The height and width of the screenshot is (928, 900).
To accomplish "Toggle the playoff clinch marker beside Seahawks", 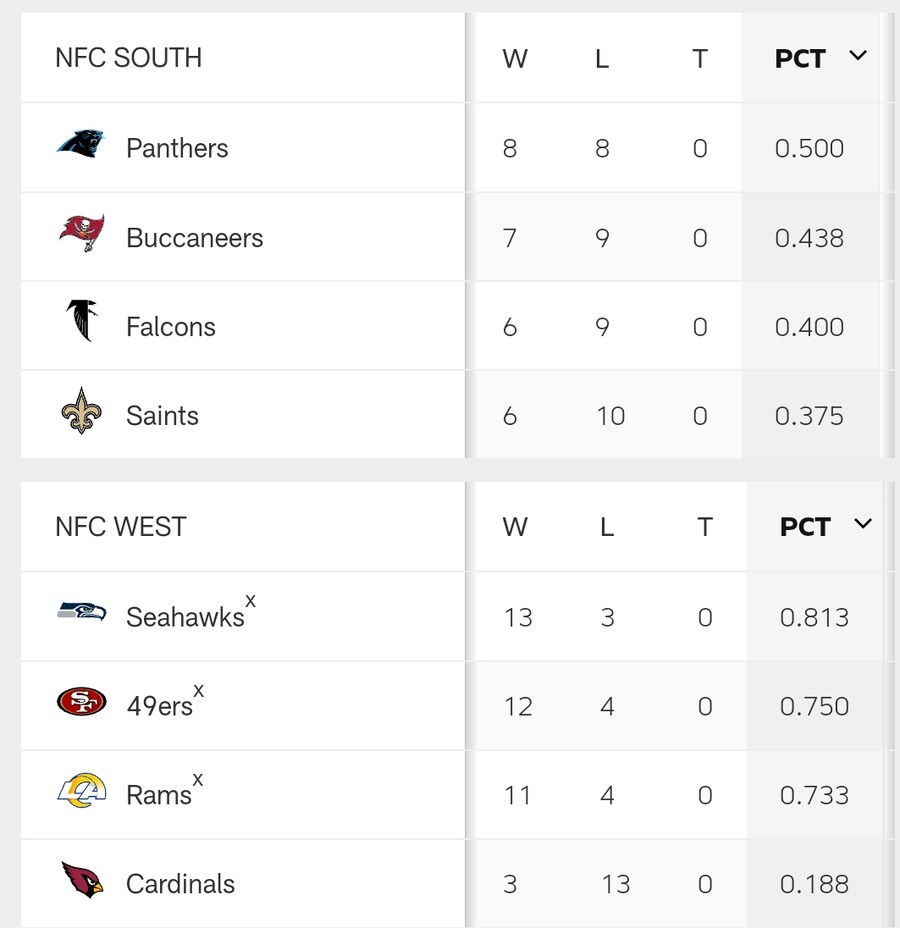I will tap(251, 601).
